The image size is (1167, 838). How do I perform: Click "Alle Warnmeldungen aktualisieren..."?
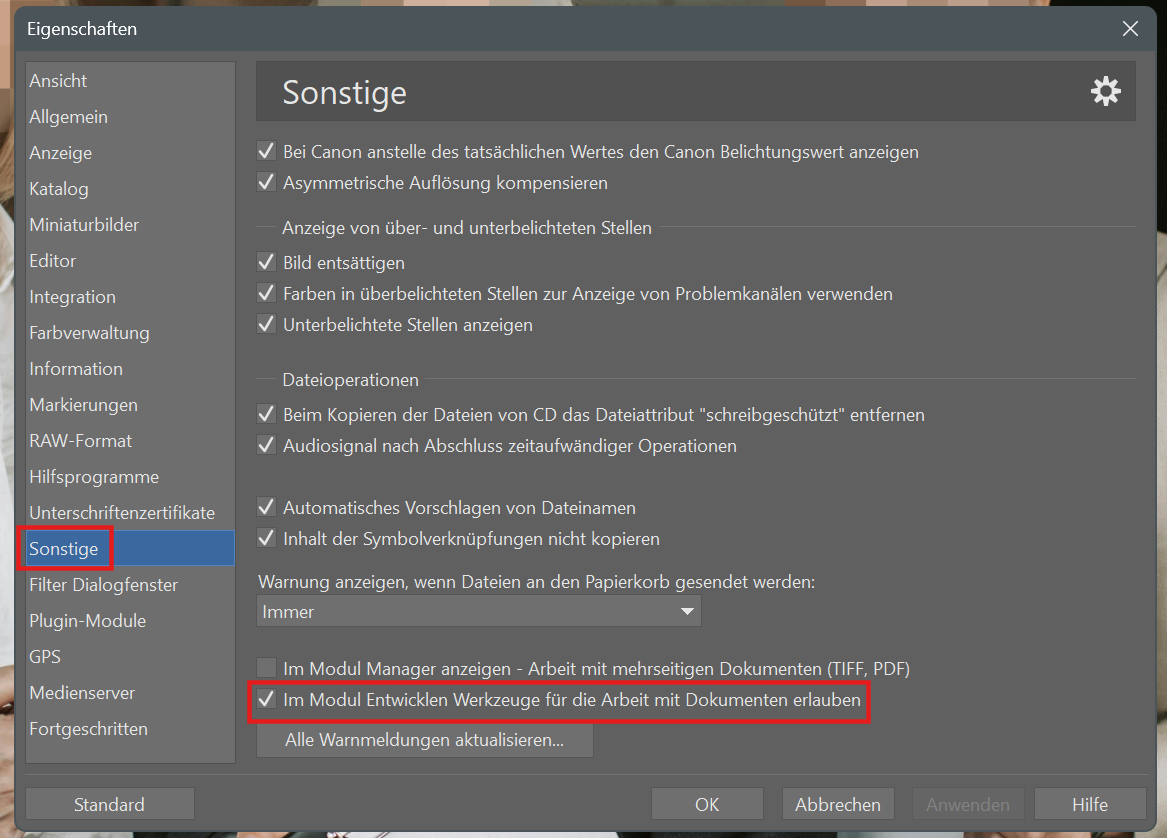click(424, 740)
